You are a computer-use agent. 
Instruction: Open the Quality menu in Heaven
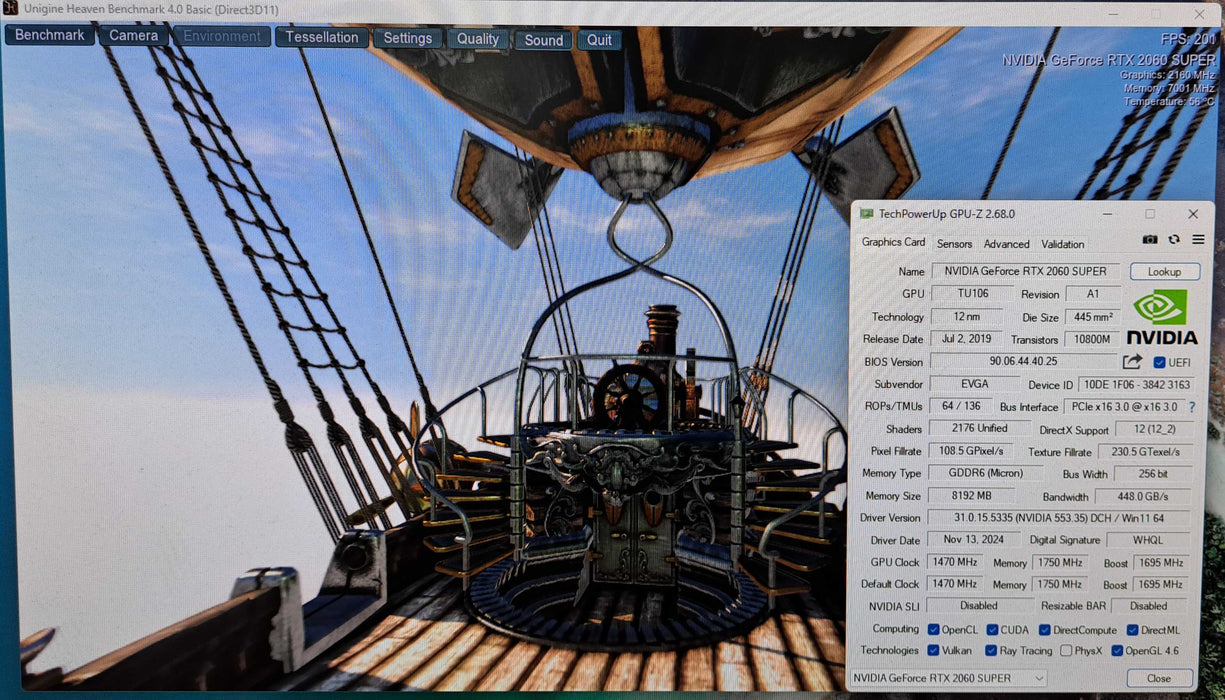pos(478,39)
